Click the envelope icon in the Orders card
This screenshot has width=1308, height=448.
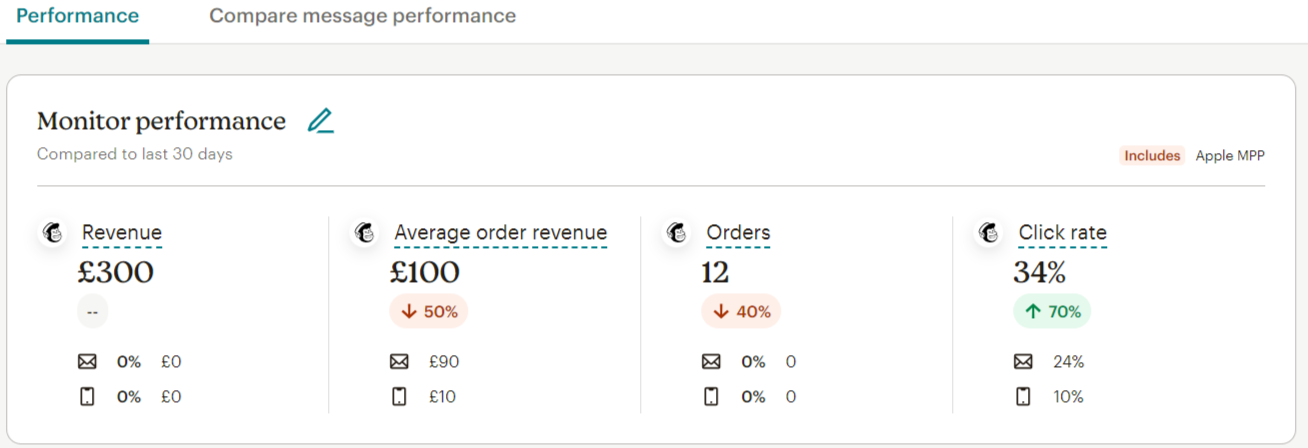coord(711,362)
